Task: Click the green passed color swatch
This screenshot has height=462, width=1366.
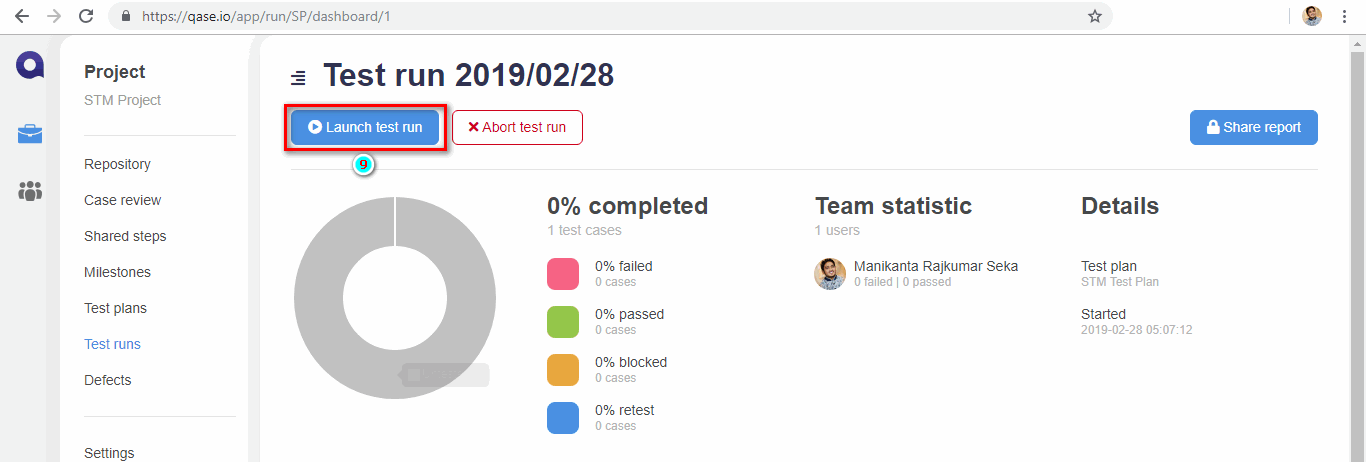Action: 563,322
